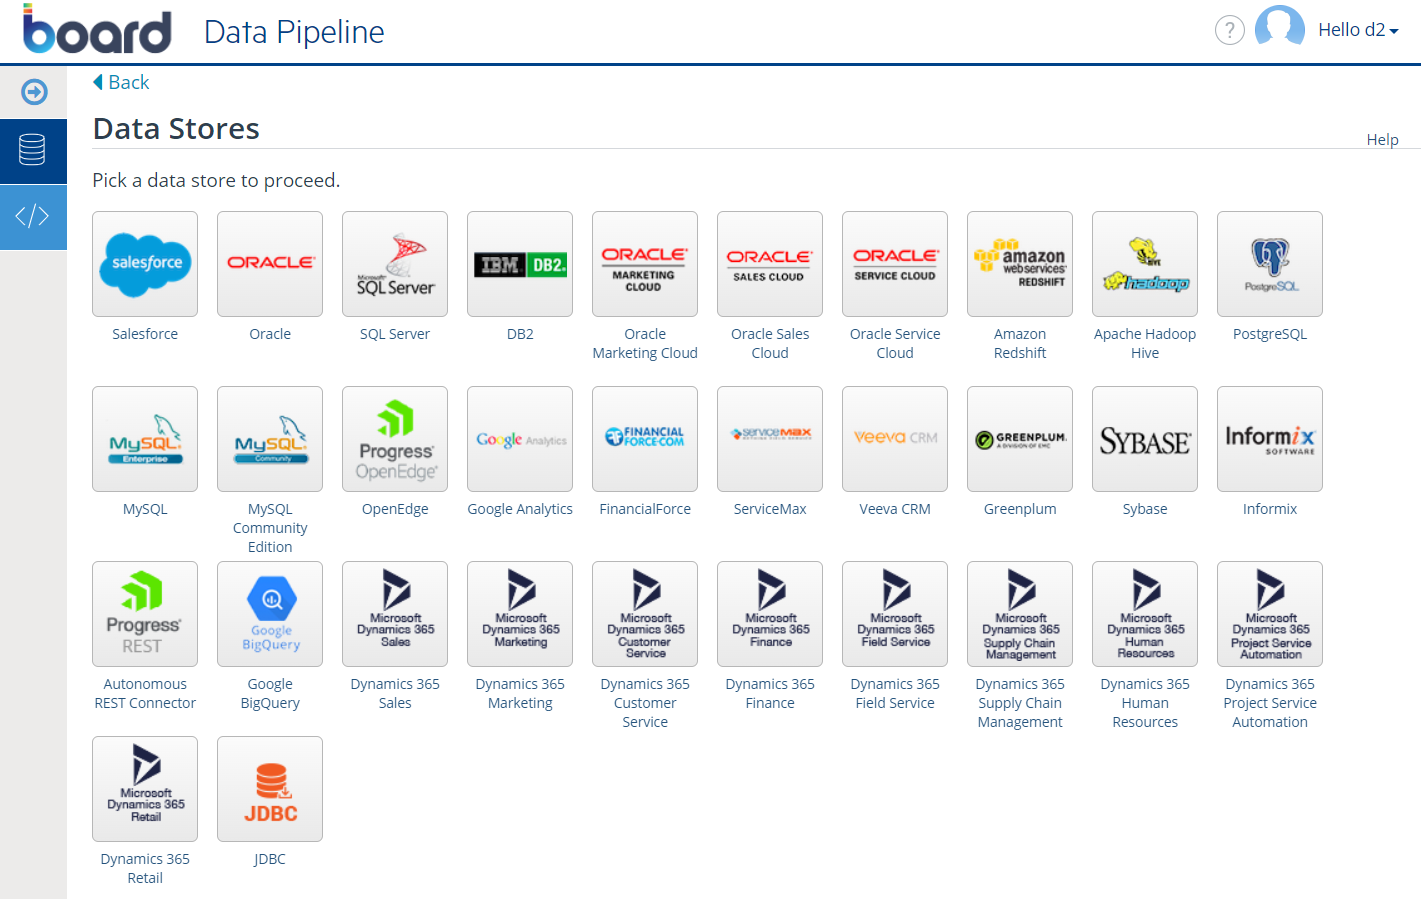The height and width of the screenshot is (899, 1421).
Task: Open the code sidebar icon
Action: point(33,216)
